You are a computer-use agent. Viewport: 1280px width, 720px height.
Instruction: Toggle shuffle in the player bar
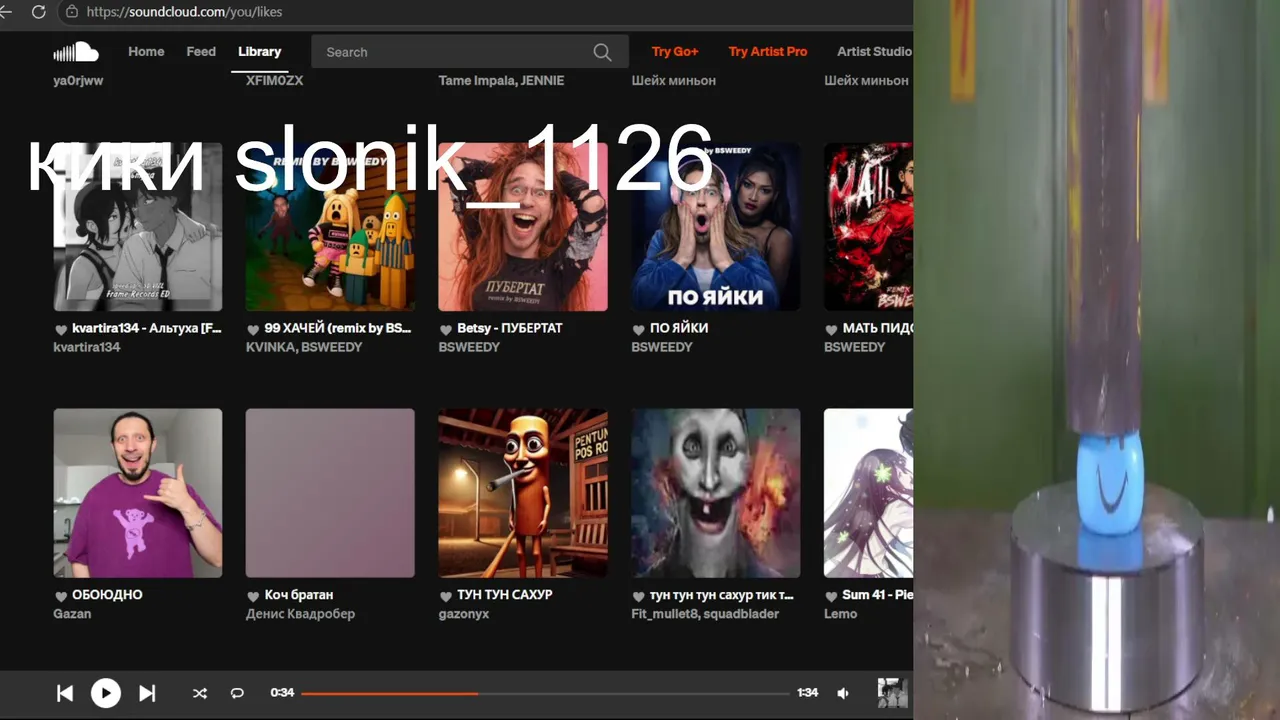pyautogui.click(x=200, y=693)
